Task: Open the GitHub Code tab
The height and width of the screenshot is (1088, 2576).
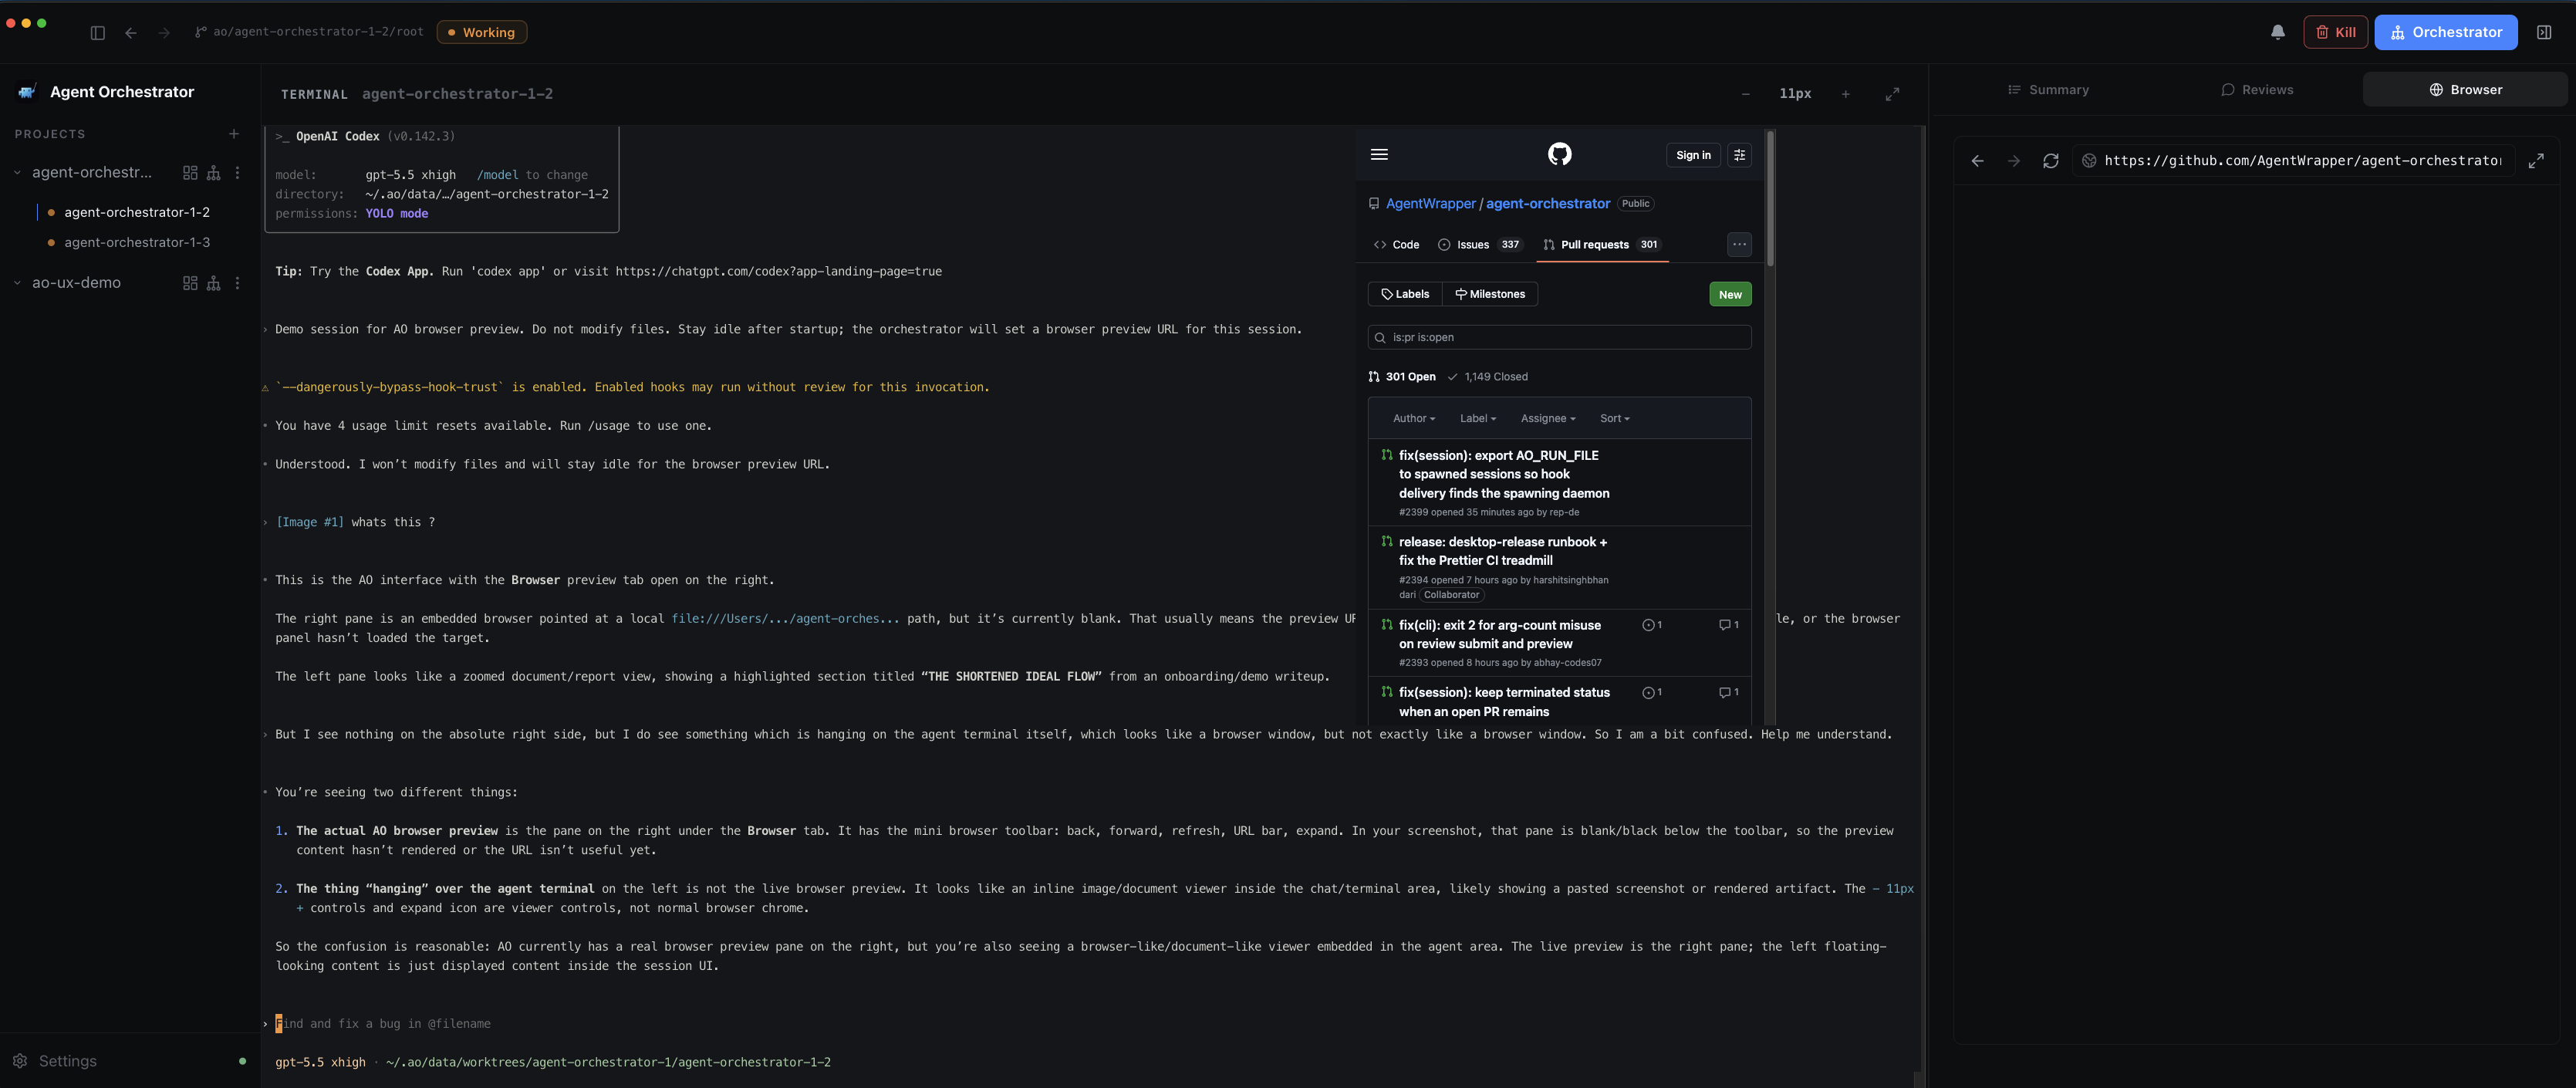Action: pyautogui.click(x=1396, y=245)
